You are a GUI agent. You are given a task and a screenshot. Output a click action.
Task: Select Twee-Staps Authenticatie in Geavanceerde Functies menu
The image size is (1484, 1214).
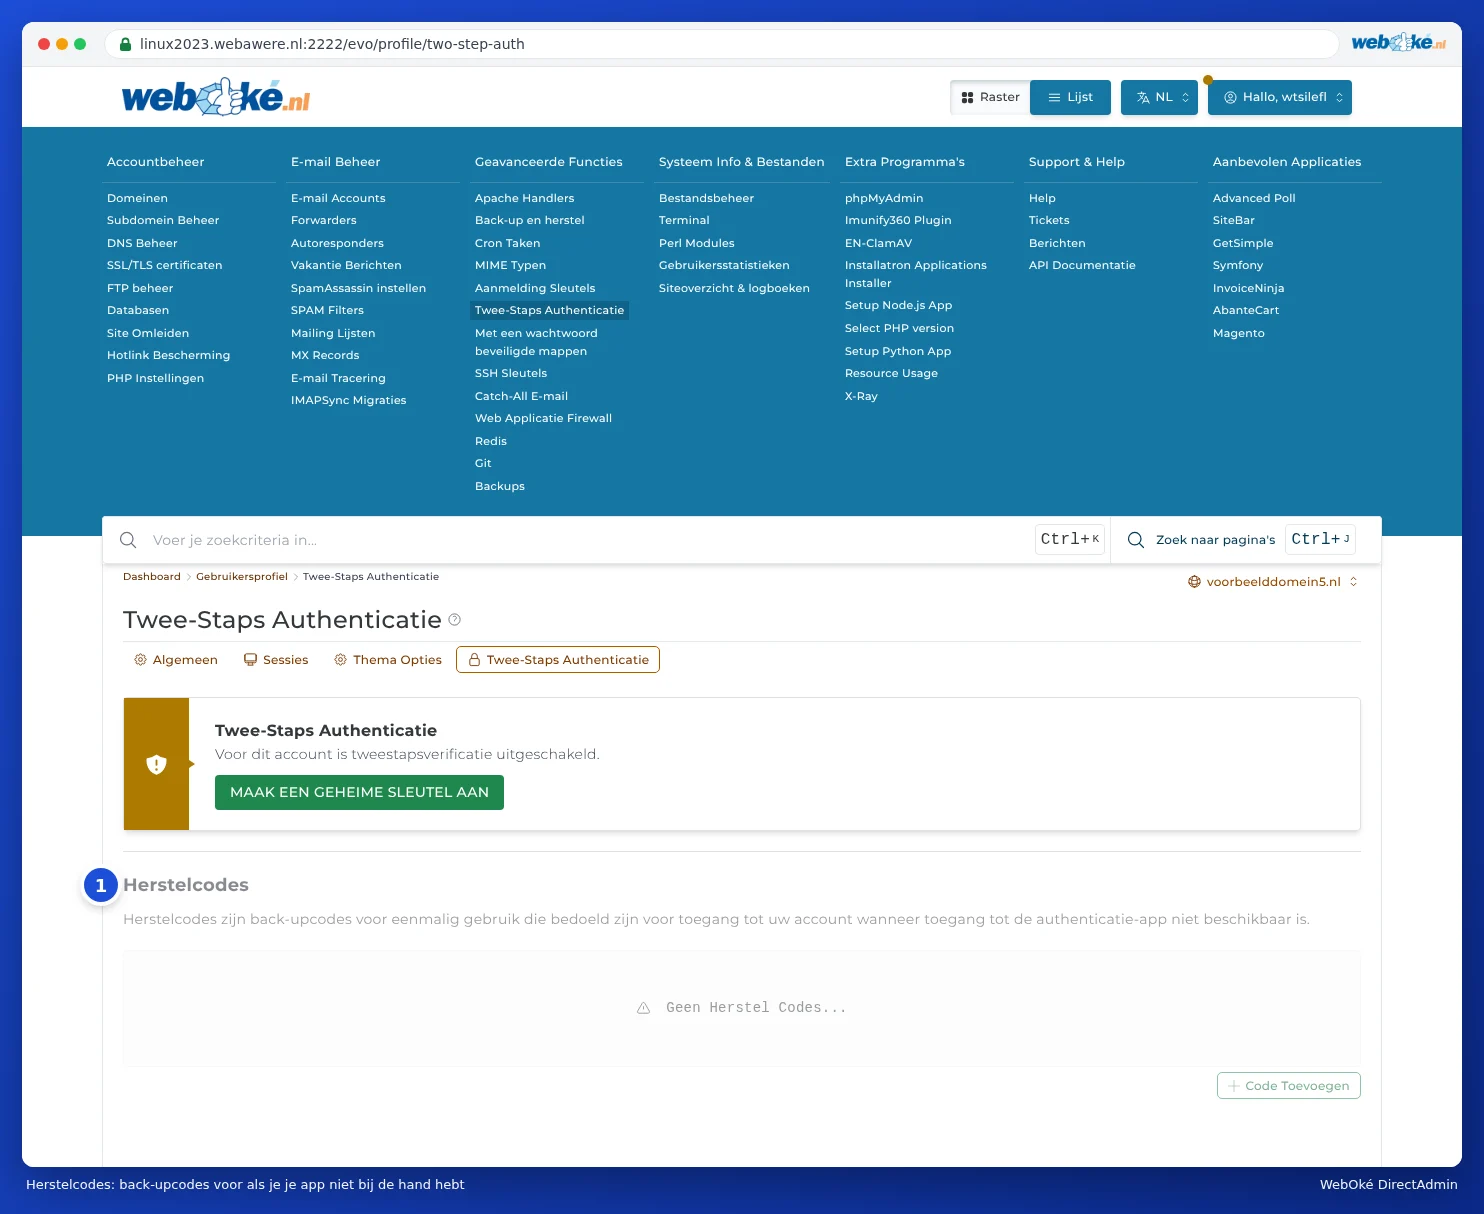click(x=549, y=310)
